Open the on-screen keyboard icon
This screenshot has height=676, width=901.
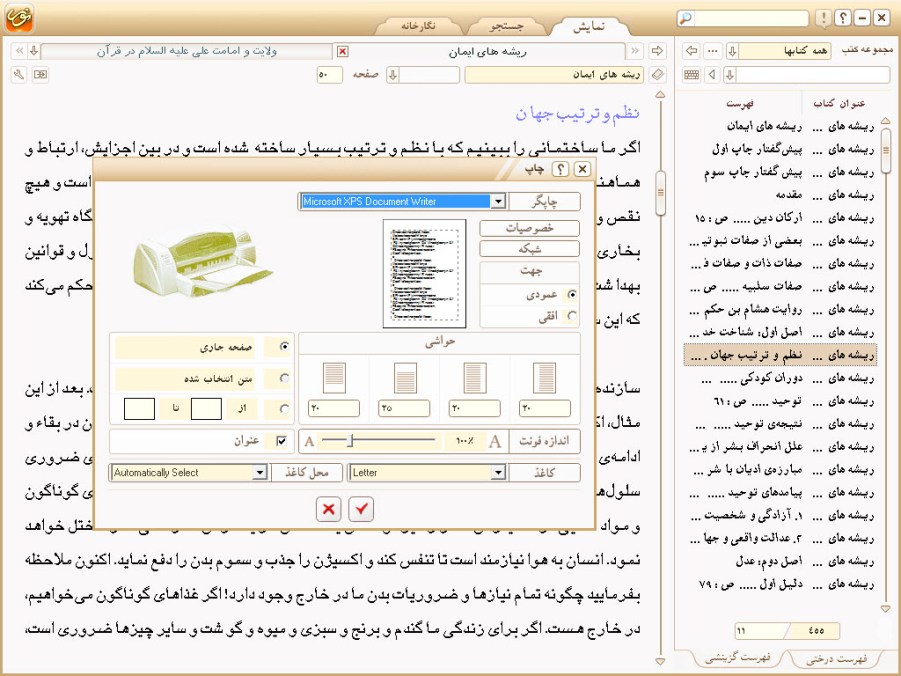[692, 75]
